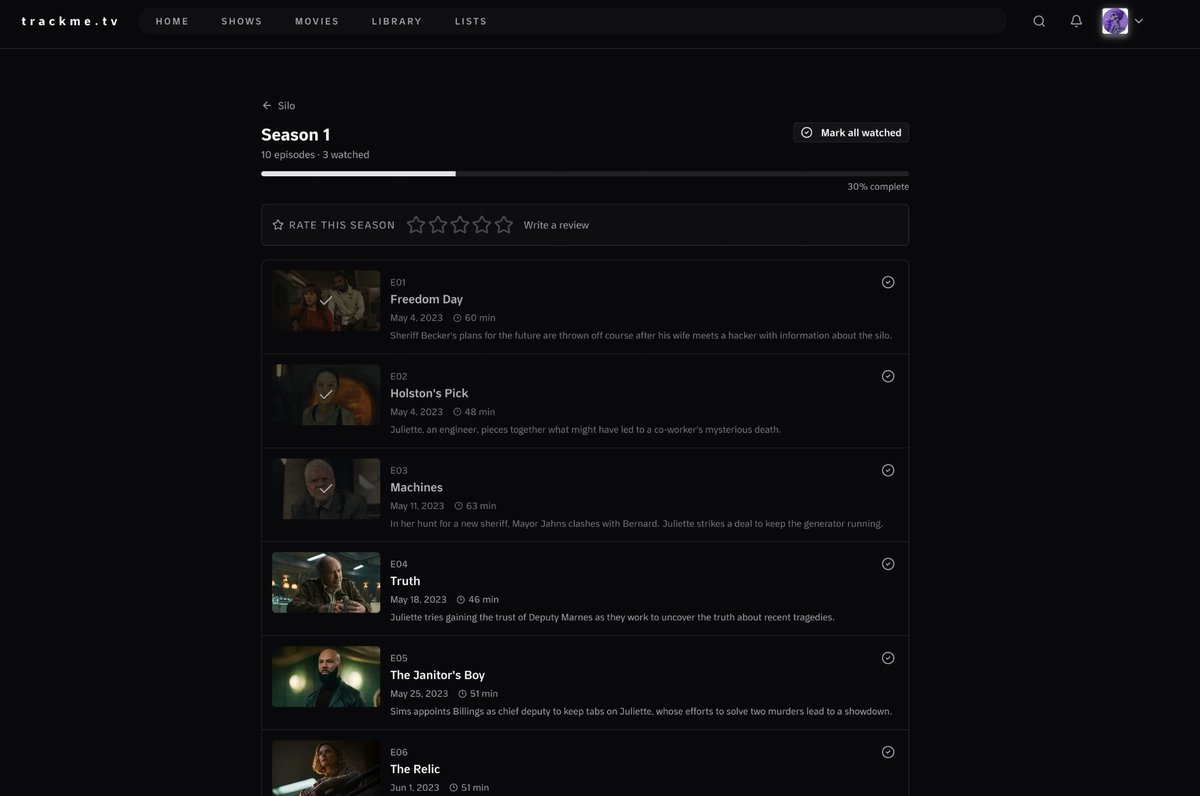The height and width of the screenshot is (796, 1200).
Task: Toggle watched status for Freedom Day
Action: coord(888,282)
